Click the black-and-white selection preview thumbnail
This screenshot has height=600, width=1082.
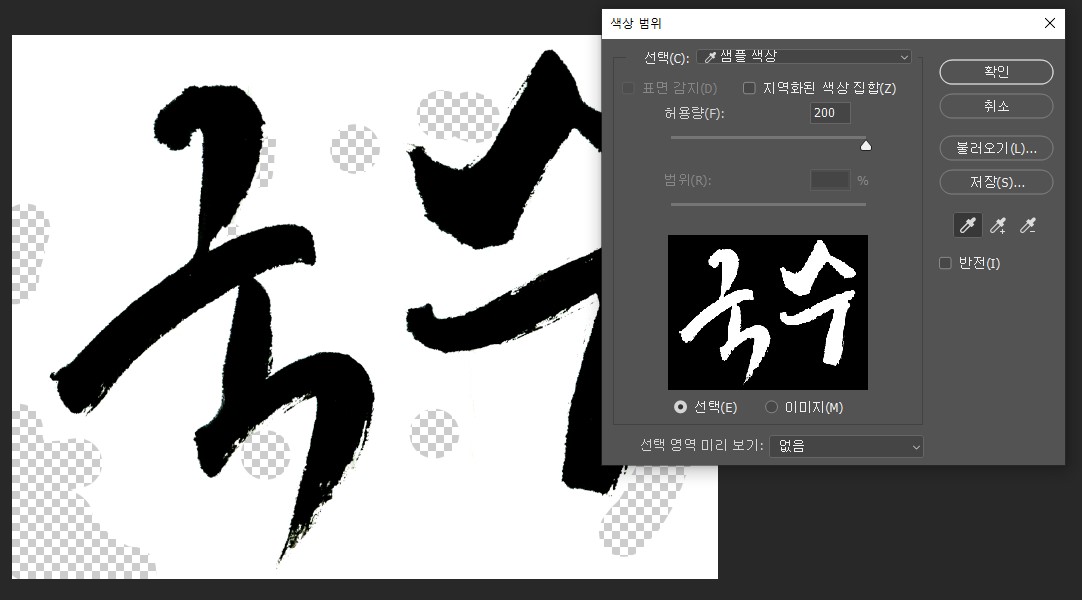768,312
